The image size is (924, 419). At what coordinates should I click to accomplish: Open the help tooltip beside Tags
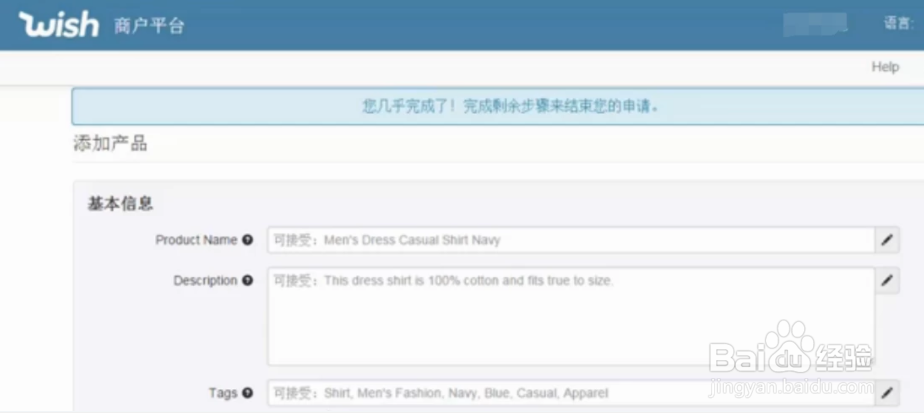pos(248,392)
